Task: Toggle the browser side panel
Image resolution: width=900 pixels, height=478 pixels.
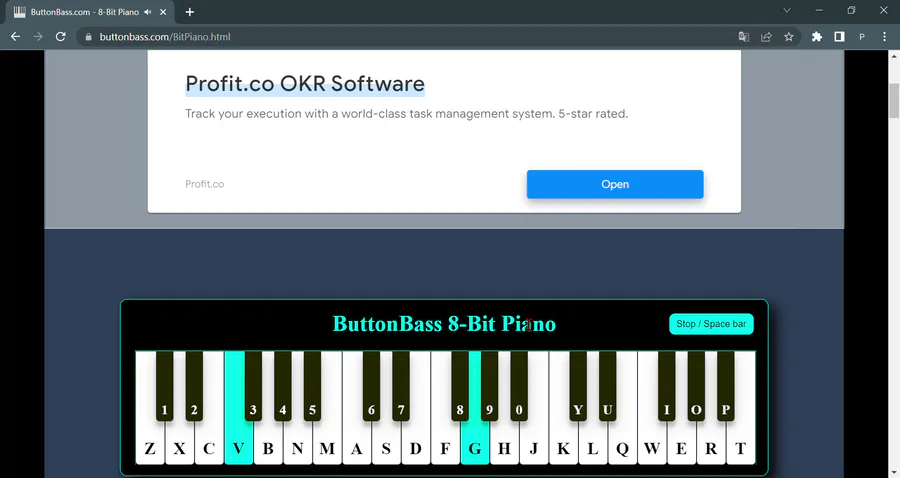Action: click(x=839, y=37)
